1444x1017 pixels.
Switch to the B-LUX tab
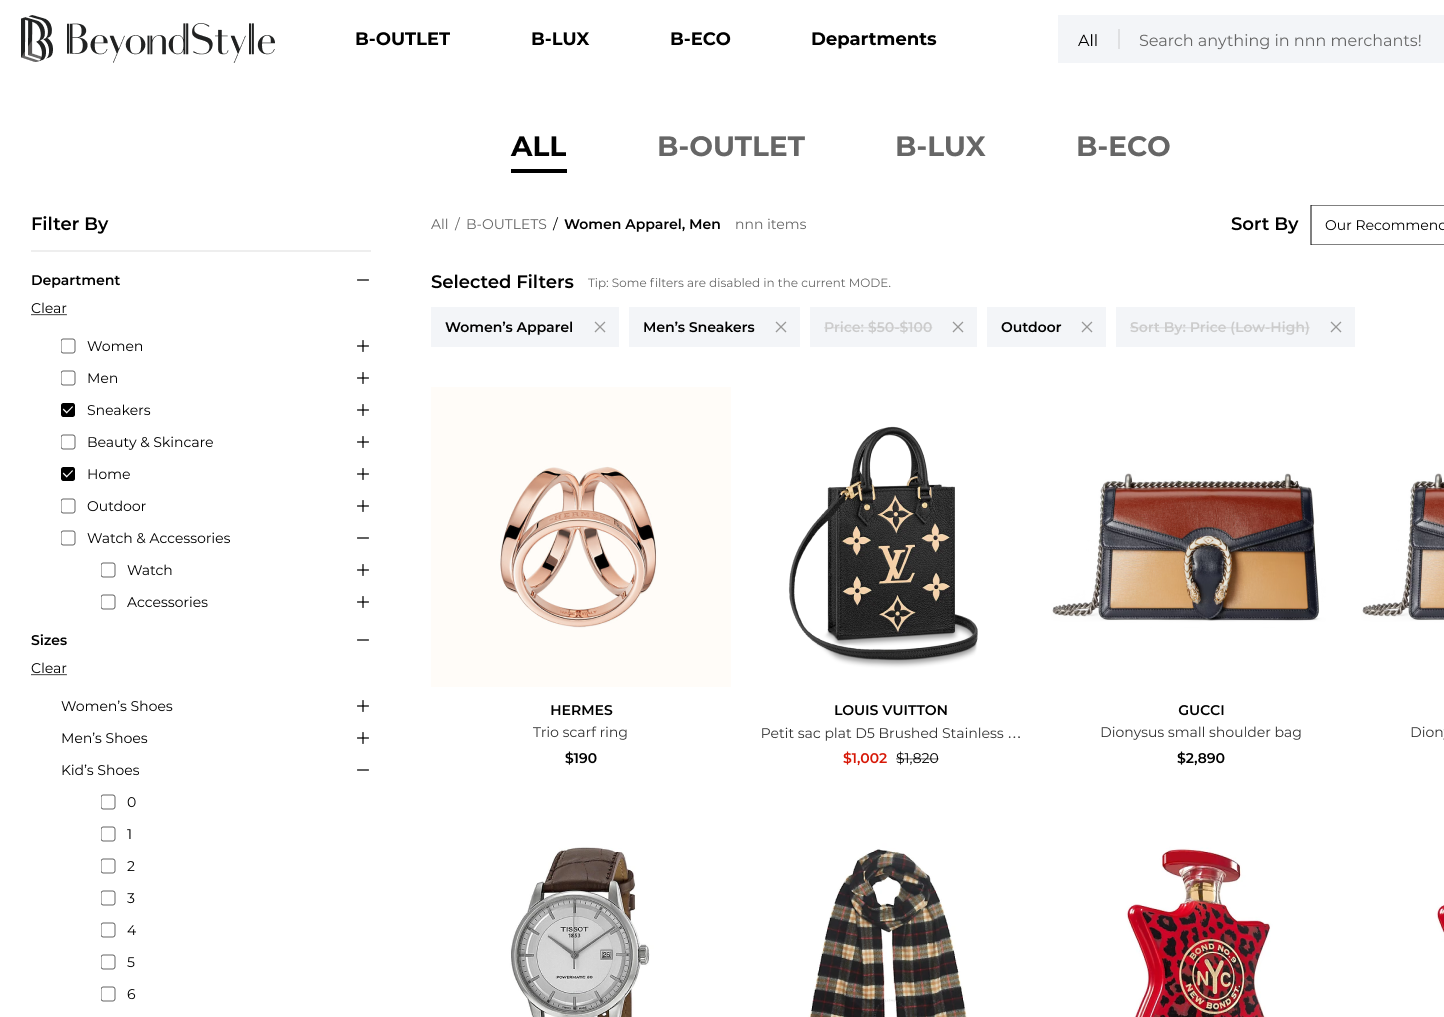click(940, 147)
